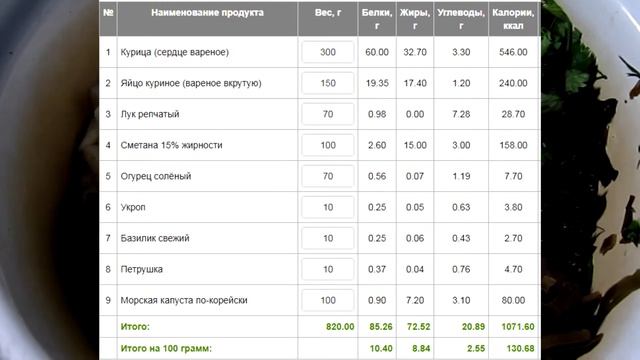640x360 pixels.
Task: Select product name Базилик свежий
Action: [x=155, y=238]
